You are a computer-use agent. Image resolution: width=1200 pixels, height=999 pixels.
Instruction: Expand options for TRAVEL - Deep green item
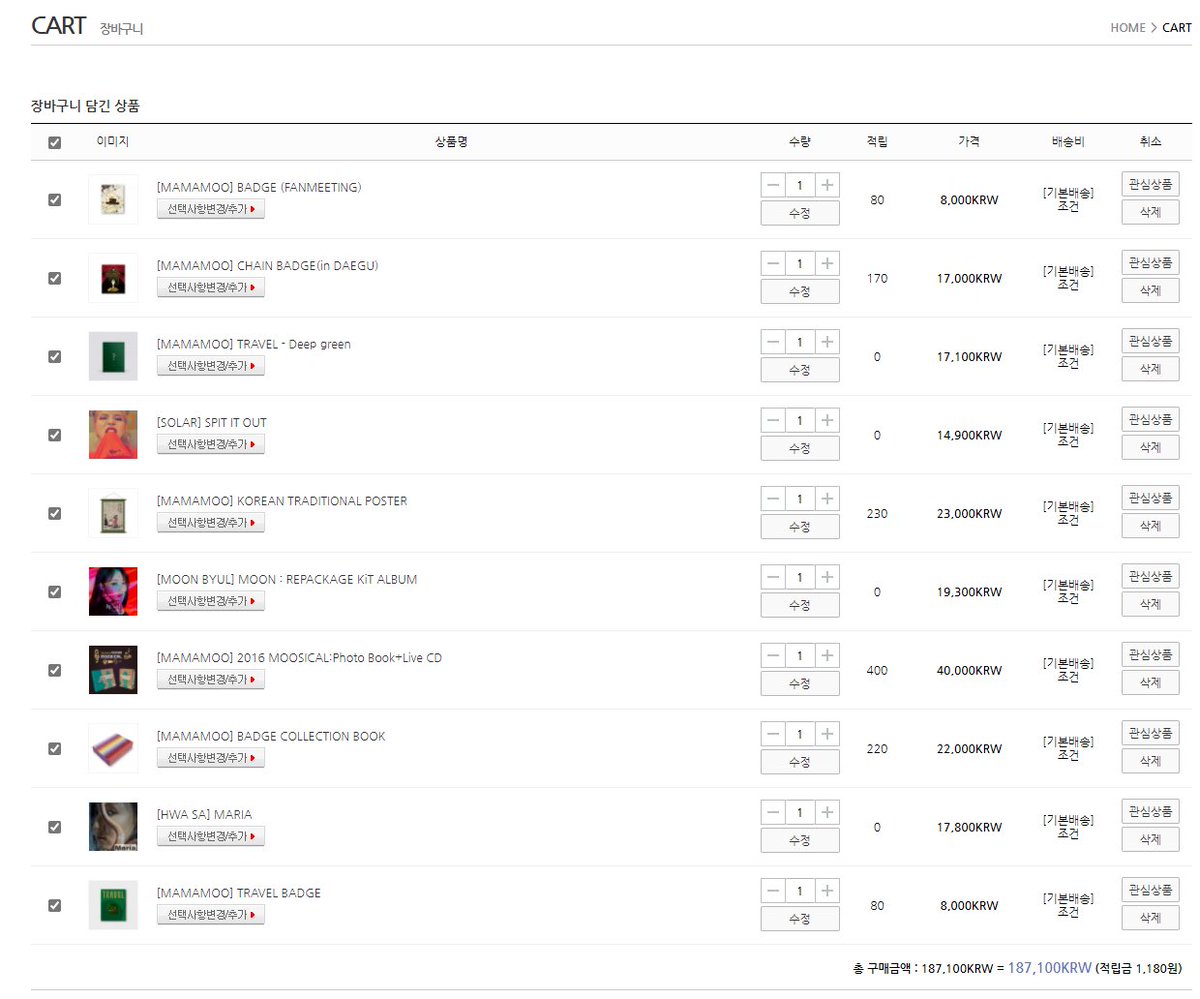pyautogui.click(x=210, y=366)
